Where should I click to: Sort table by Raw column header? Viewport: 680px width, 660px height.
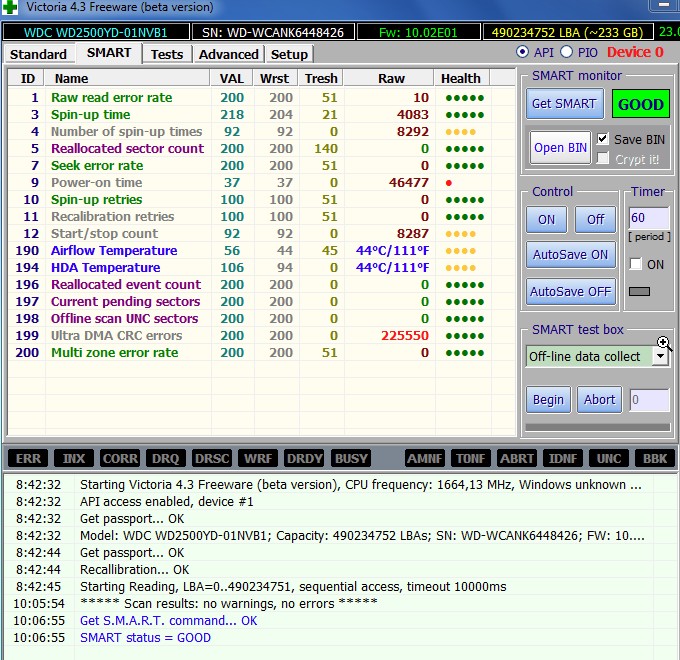[x=391, y=78]
